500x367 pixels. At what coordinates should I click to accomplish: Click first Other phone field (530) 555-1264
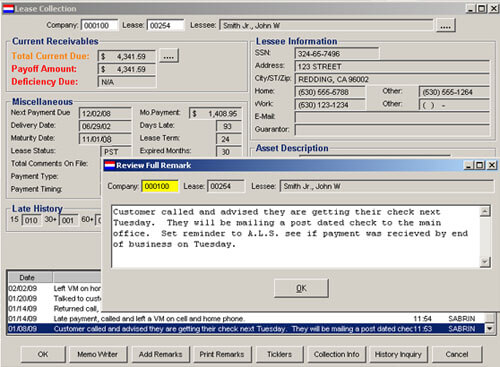click(454, 92)
